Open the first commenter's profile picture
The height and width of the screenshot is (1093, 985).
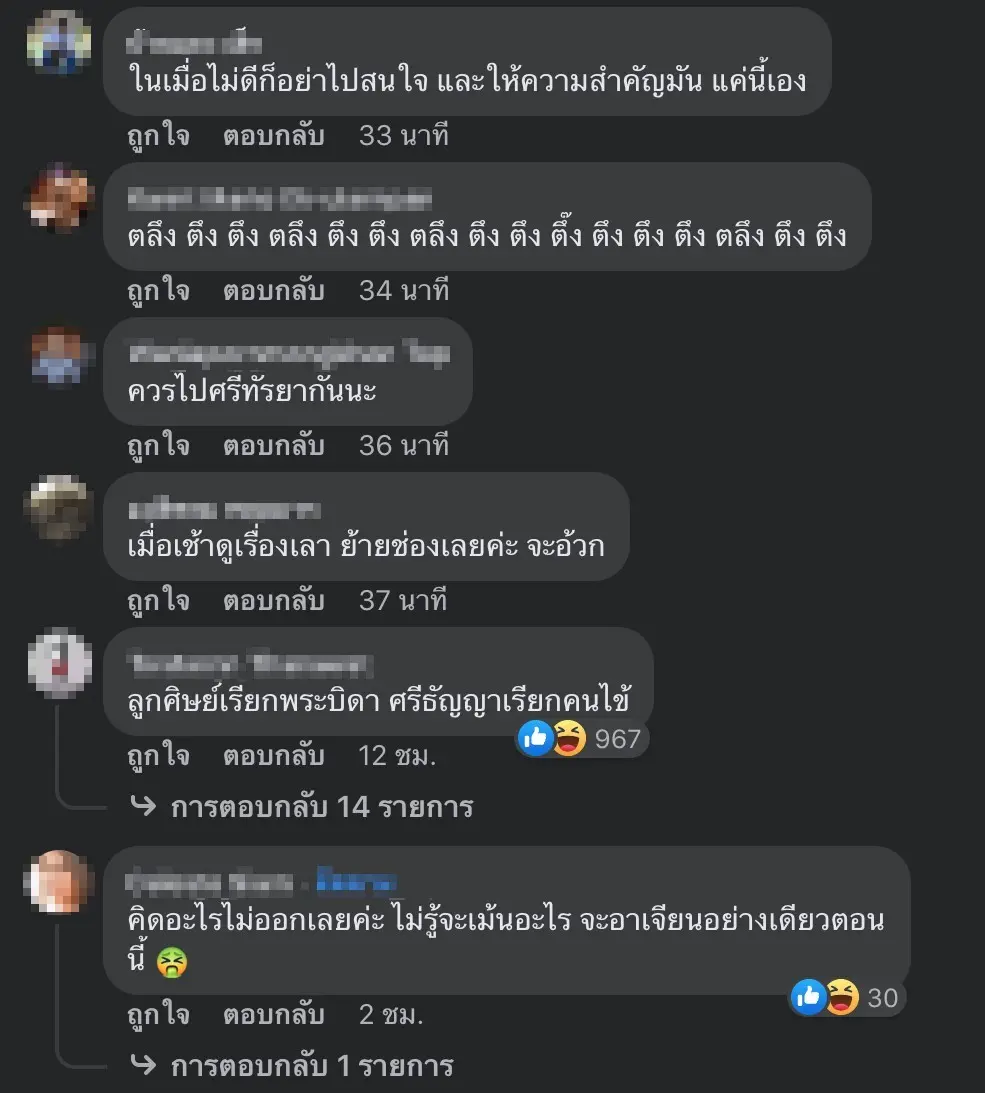(59, 43)
